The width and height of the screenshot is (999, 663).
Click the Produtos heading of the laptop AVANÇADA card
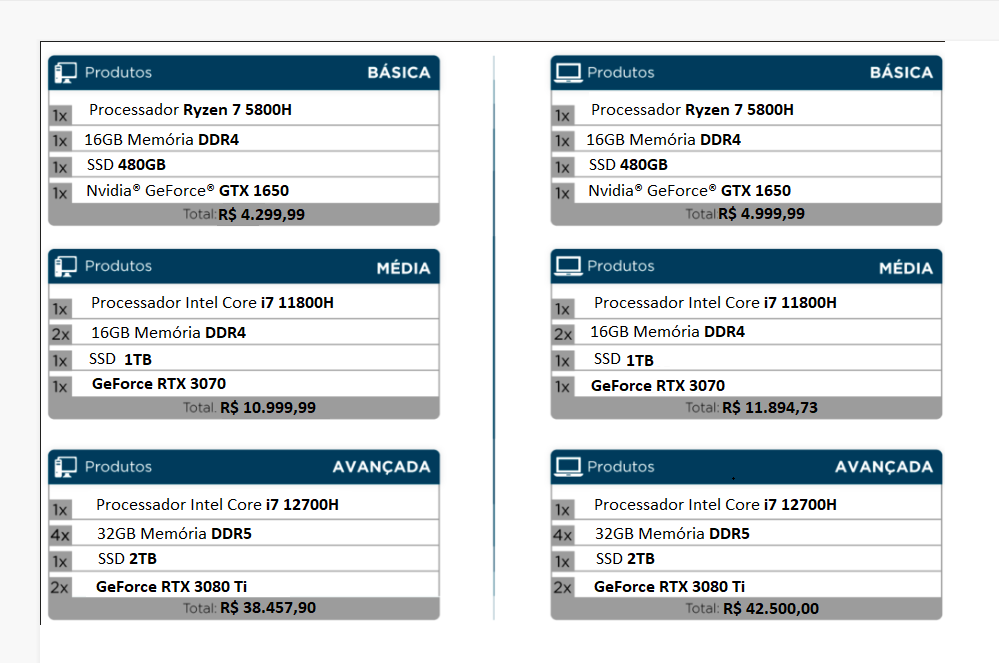[621, 467]
